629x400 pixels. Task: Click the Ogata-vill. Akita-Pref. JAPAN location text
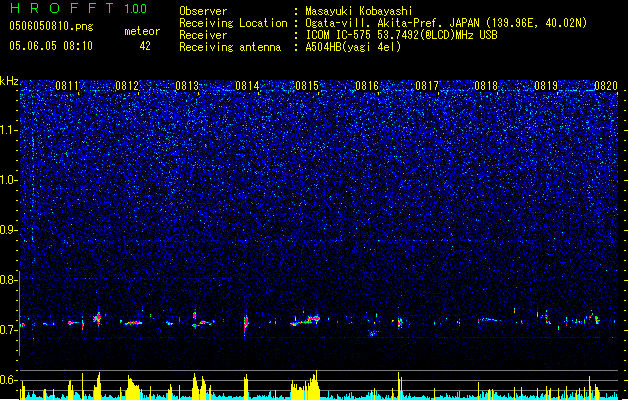[x=446, y=23]
